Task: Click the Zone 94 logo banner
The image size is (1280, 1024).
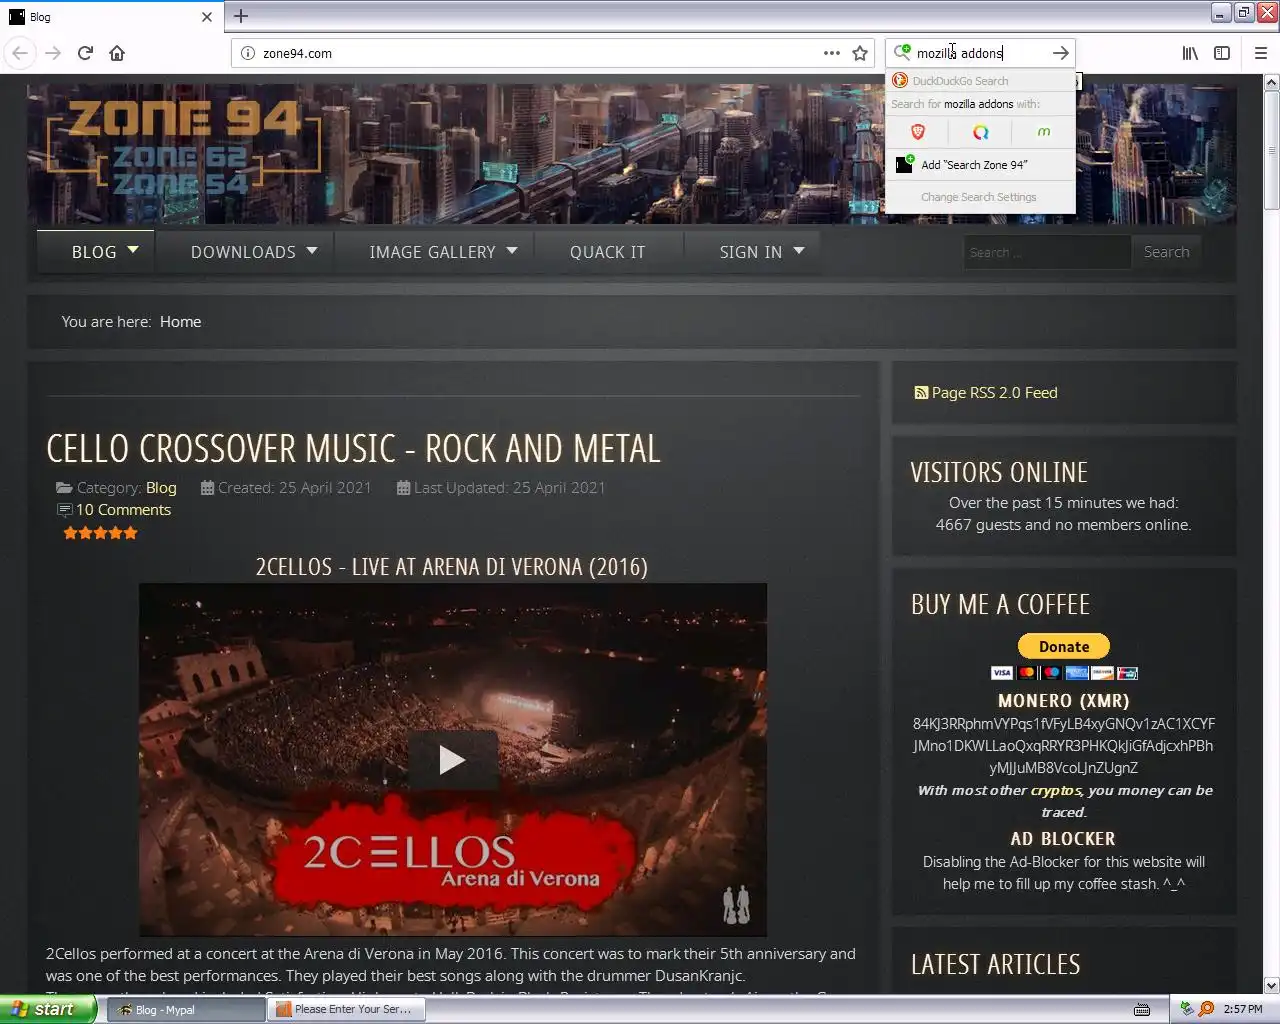Action: 184,149
